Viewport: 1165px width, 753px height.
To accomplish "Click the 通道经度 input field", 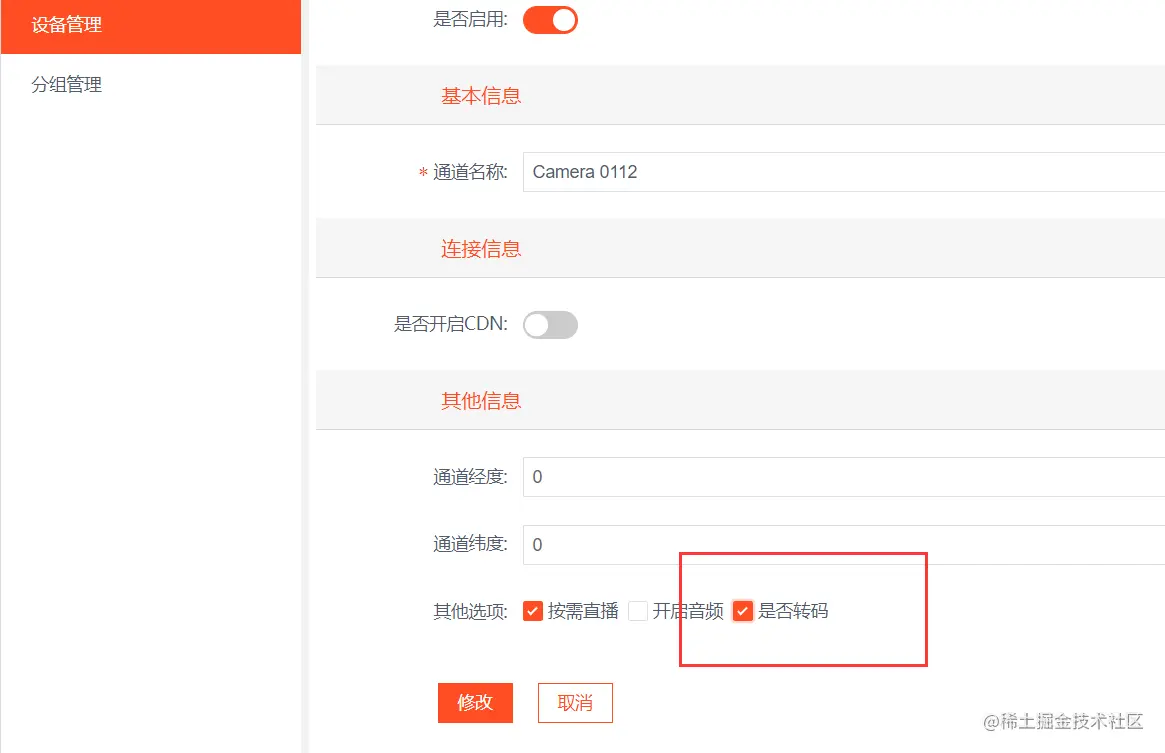I will pos(844,476).
